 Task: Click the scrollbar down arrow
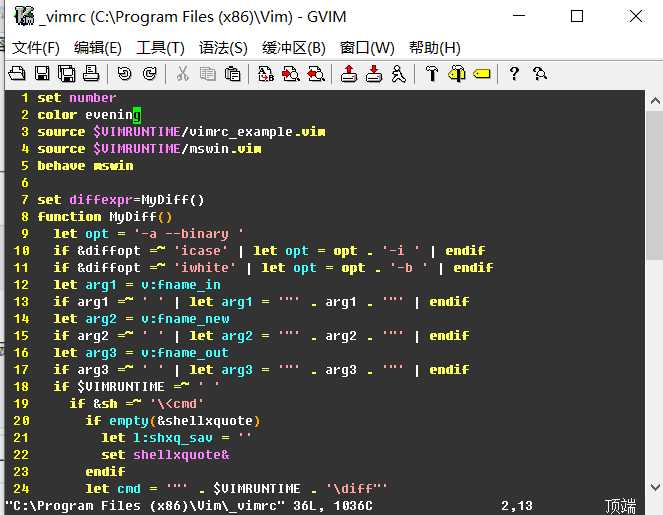[x=655, y=487]
